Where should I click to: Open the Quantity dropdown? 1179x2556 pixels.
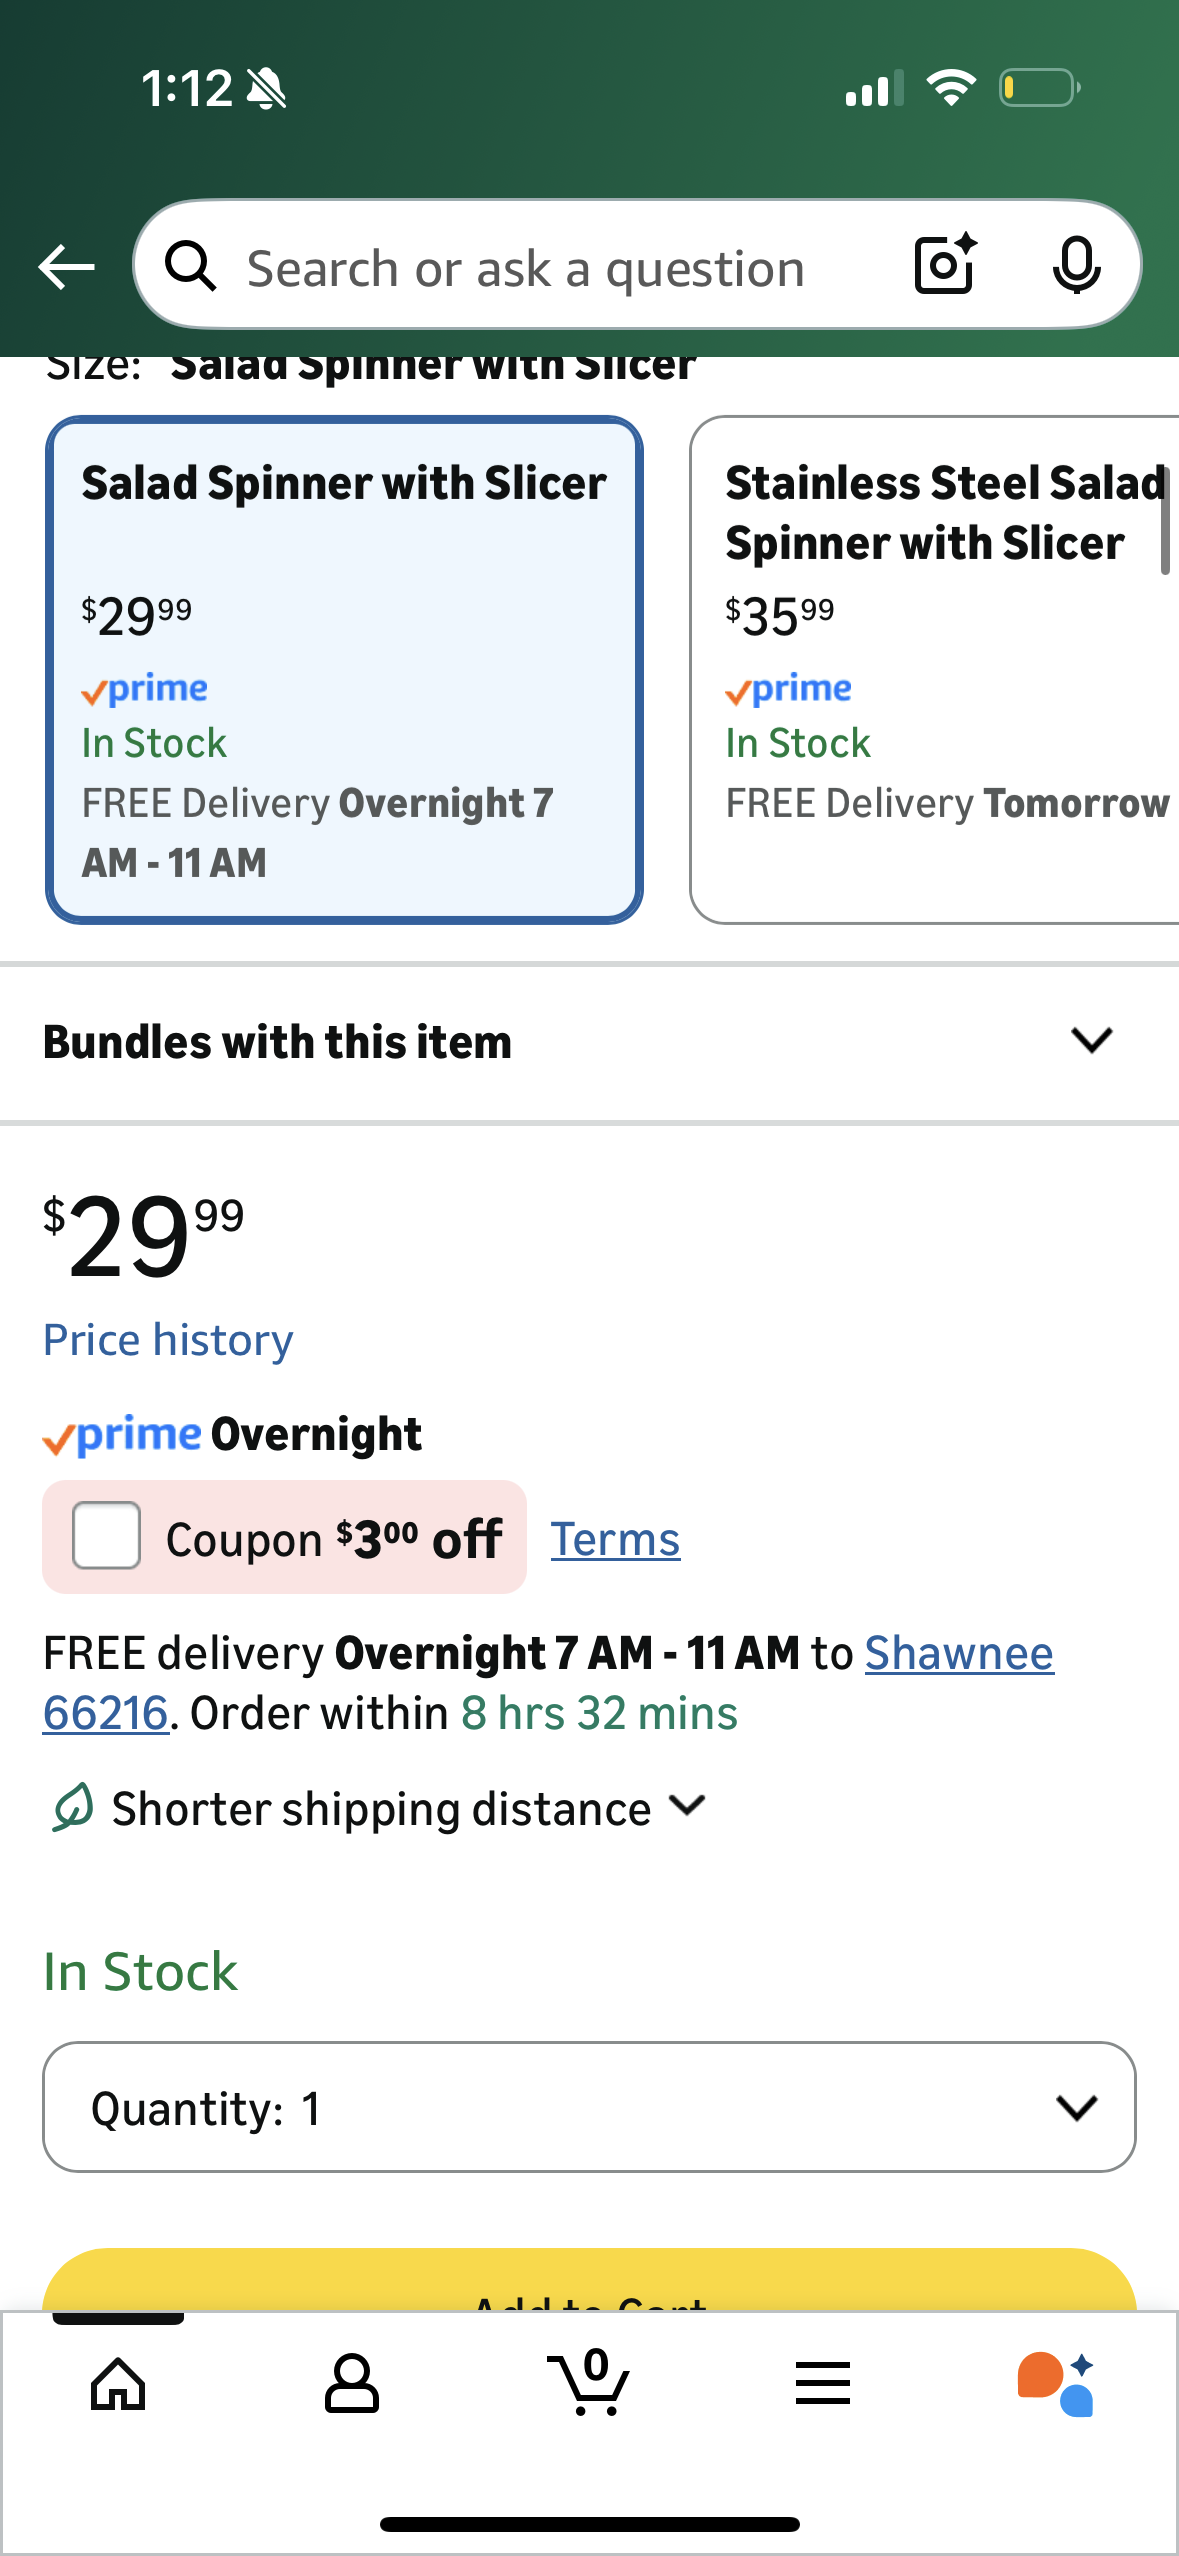coord(589,2107)
